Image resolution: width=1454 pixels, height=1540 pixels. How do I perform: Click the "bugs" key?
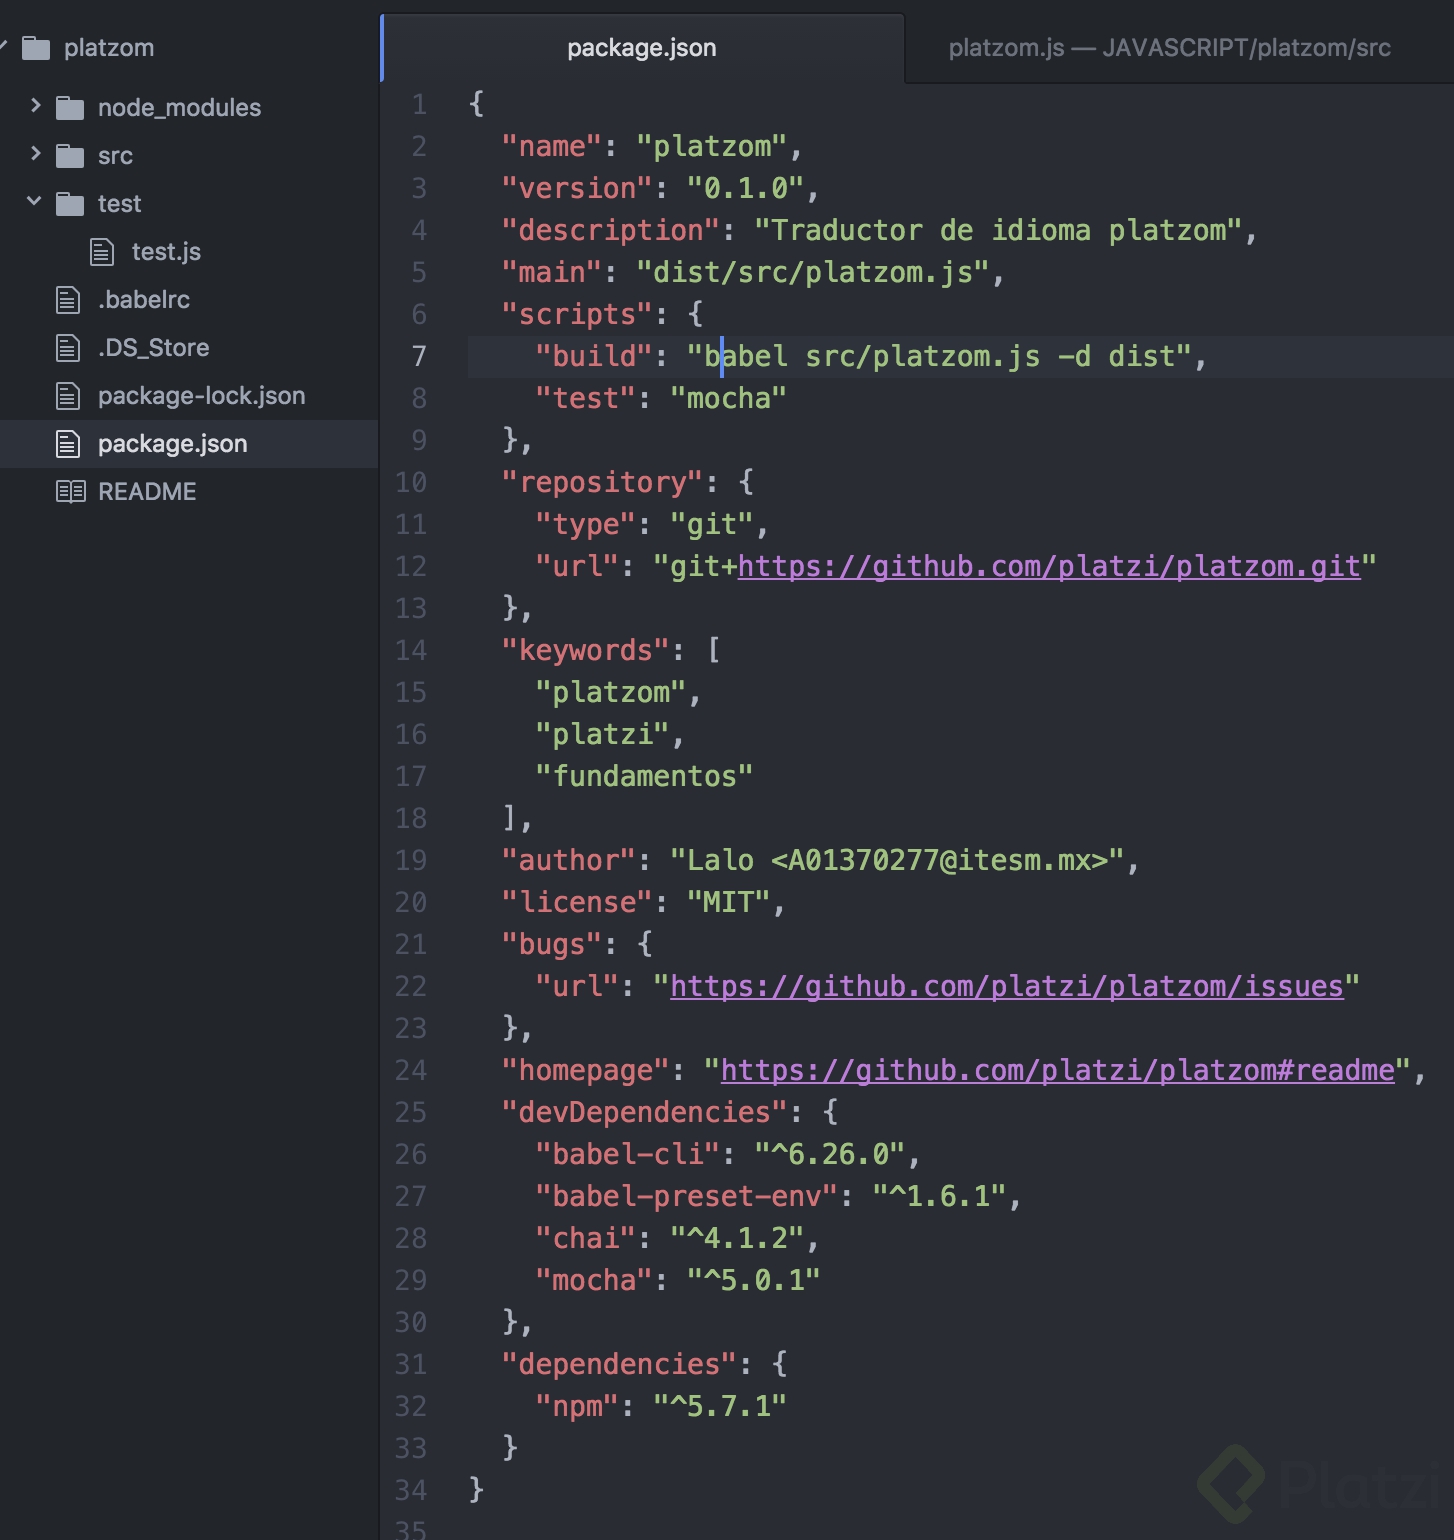[x=552, y=945]
